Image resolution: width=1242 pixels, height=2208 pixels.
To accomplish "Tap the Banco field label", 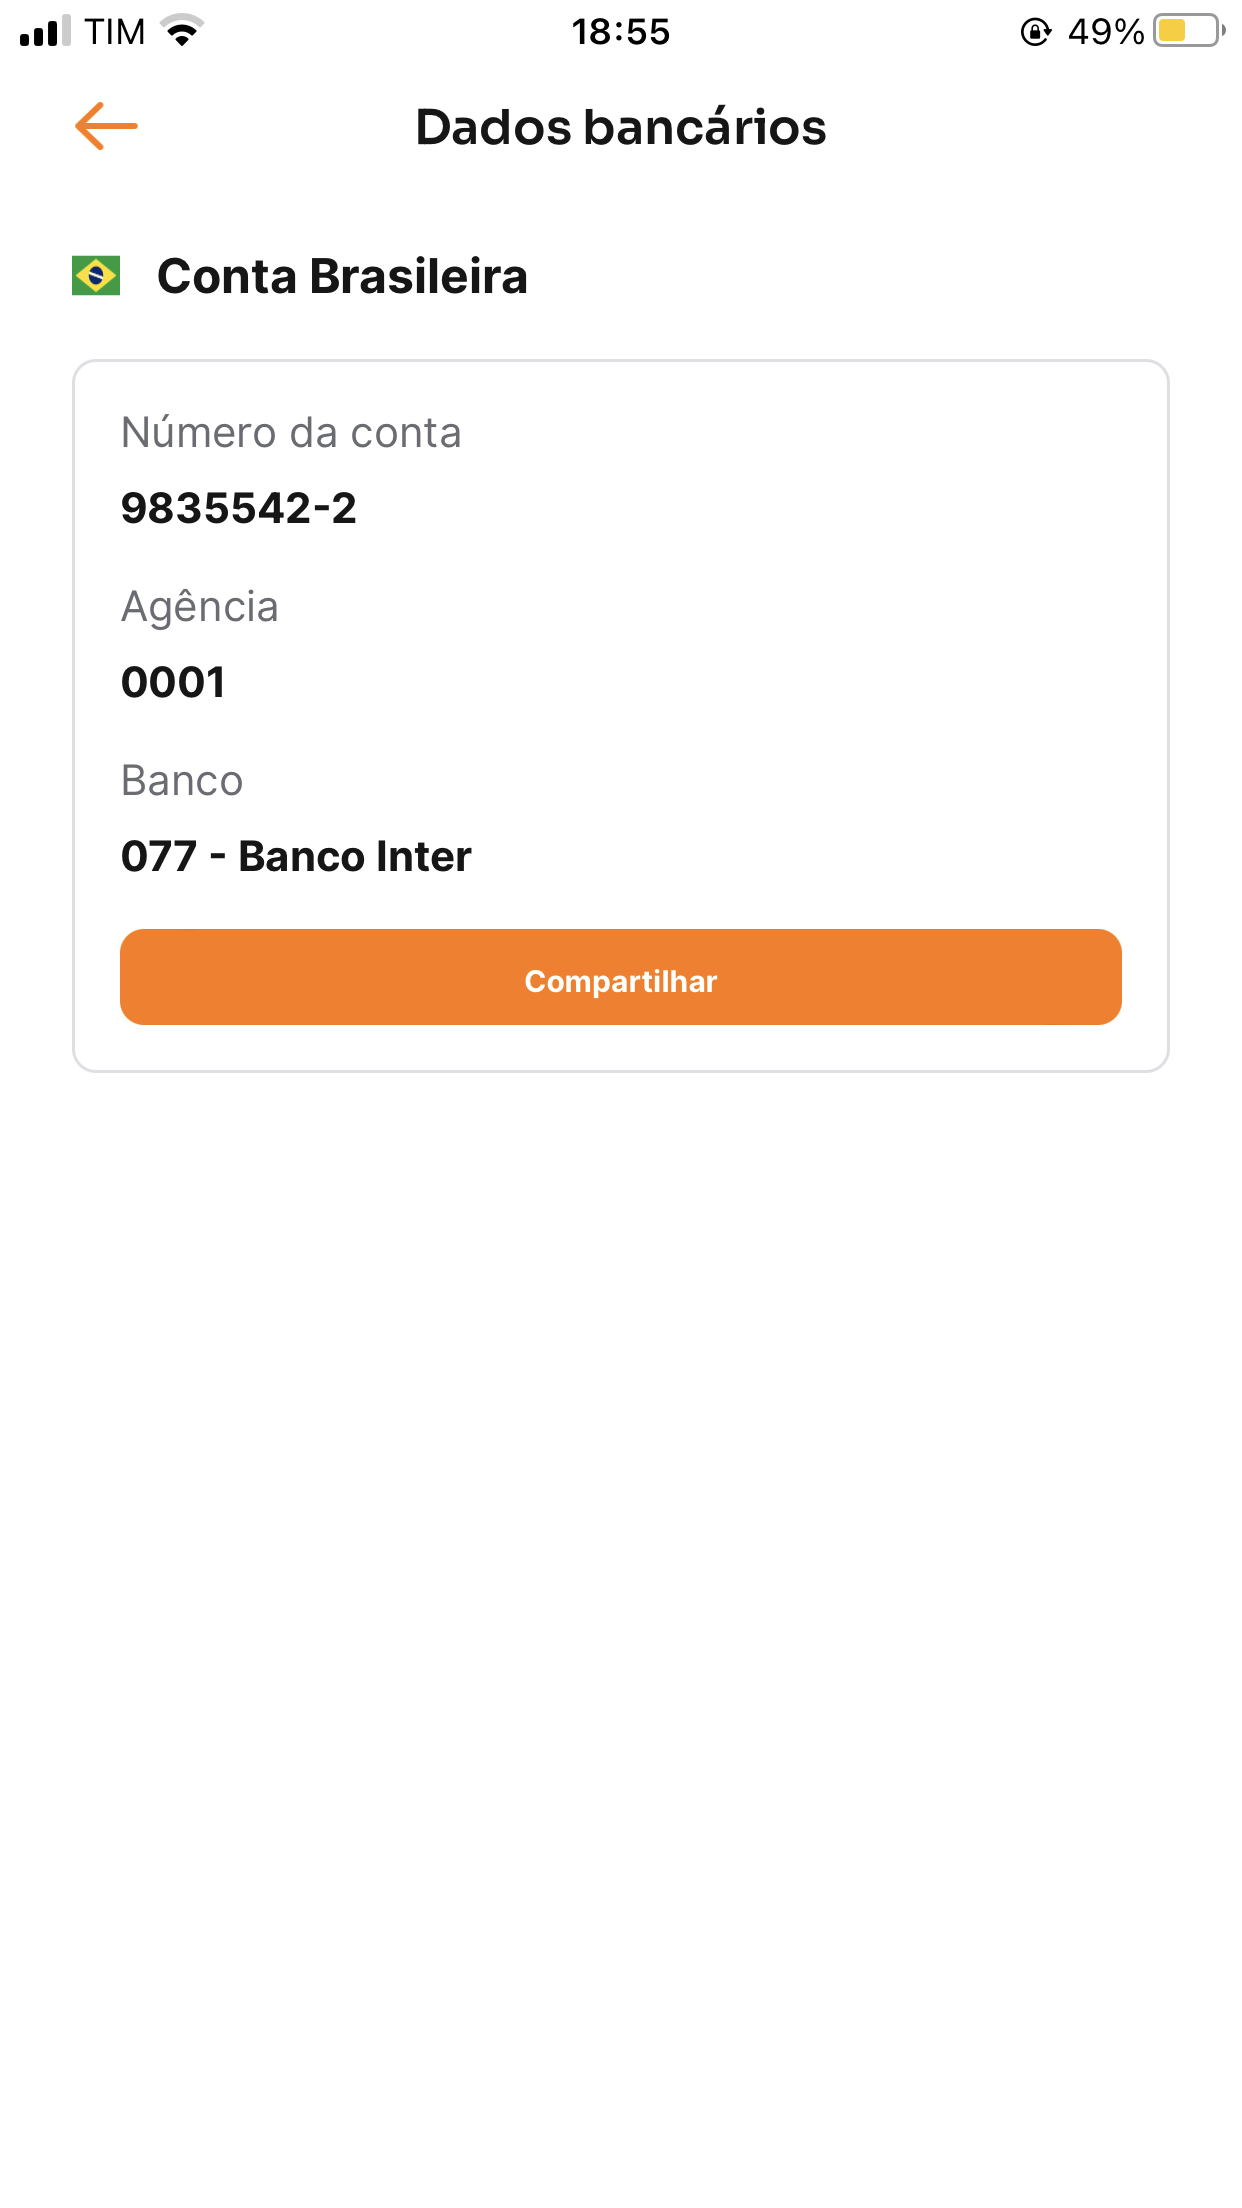I will 182,781.
